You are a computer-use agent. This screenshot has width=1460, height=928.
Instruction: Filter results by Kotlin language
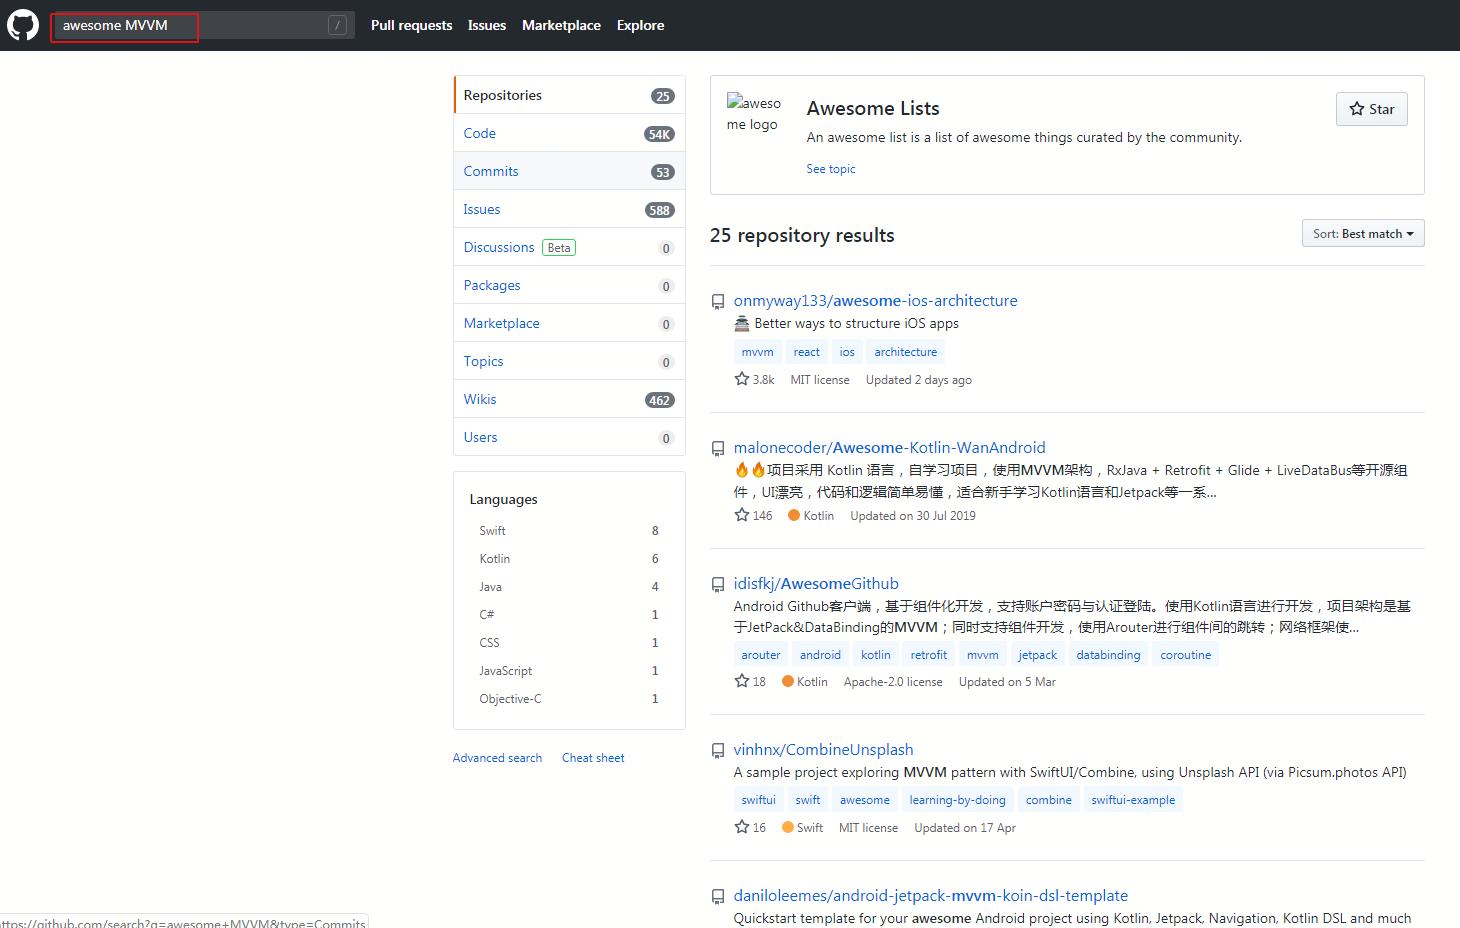point(569,559)
